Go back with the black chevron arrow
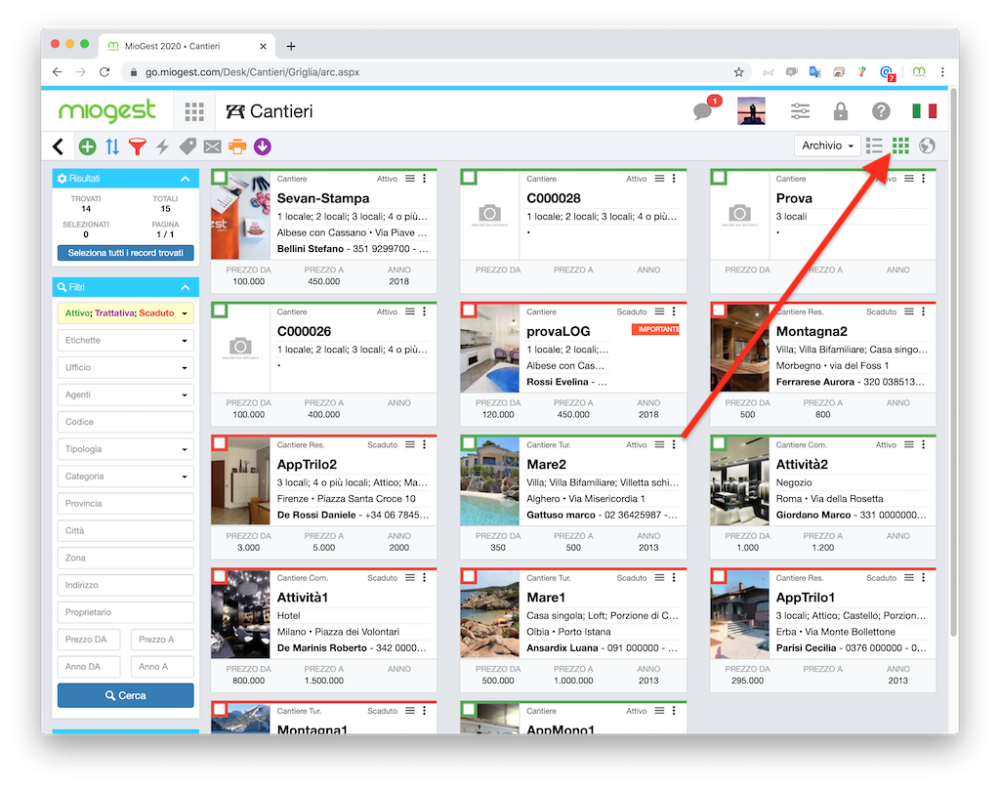The height and width of the screenshot is (788, 1000). pos(58,147)
